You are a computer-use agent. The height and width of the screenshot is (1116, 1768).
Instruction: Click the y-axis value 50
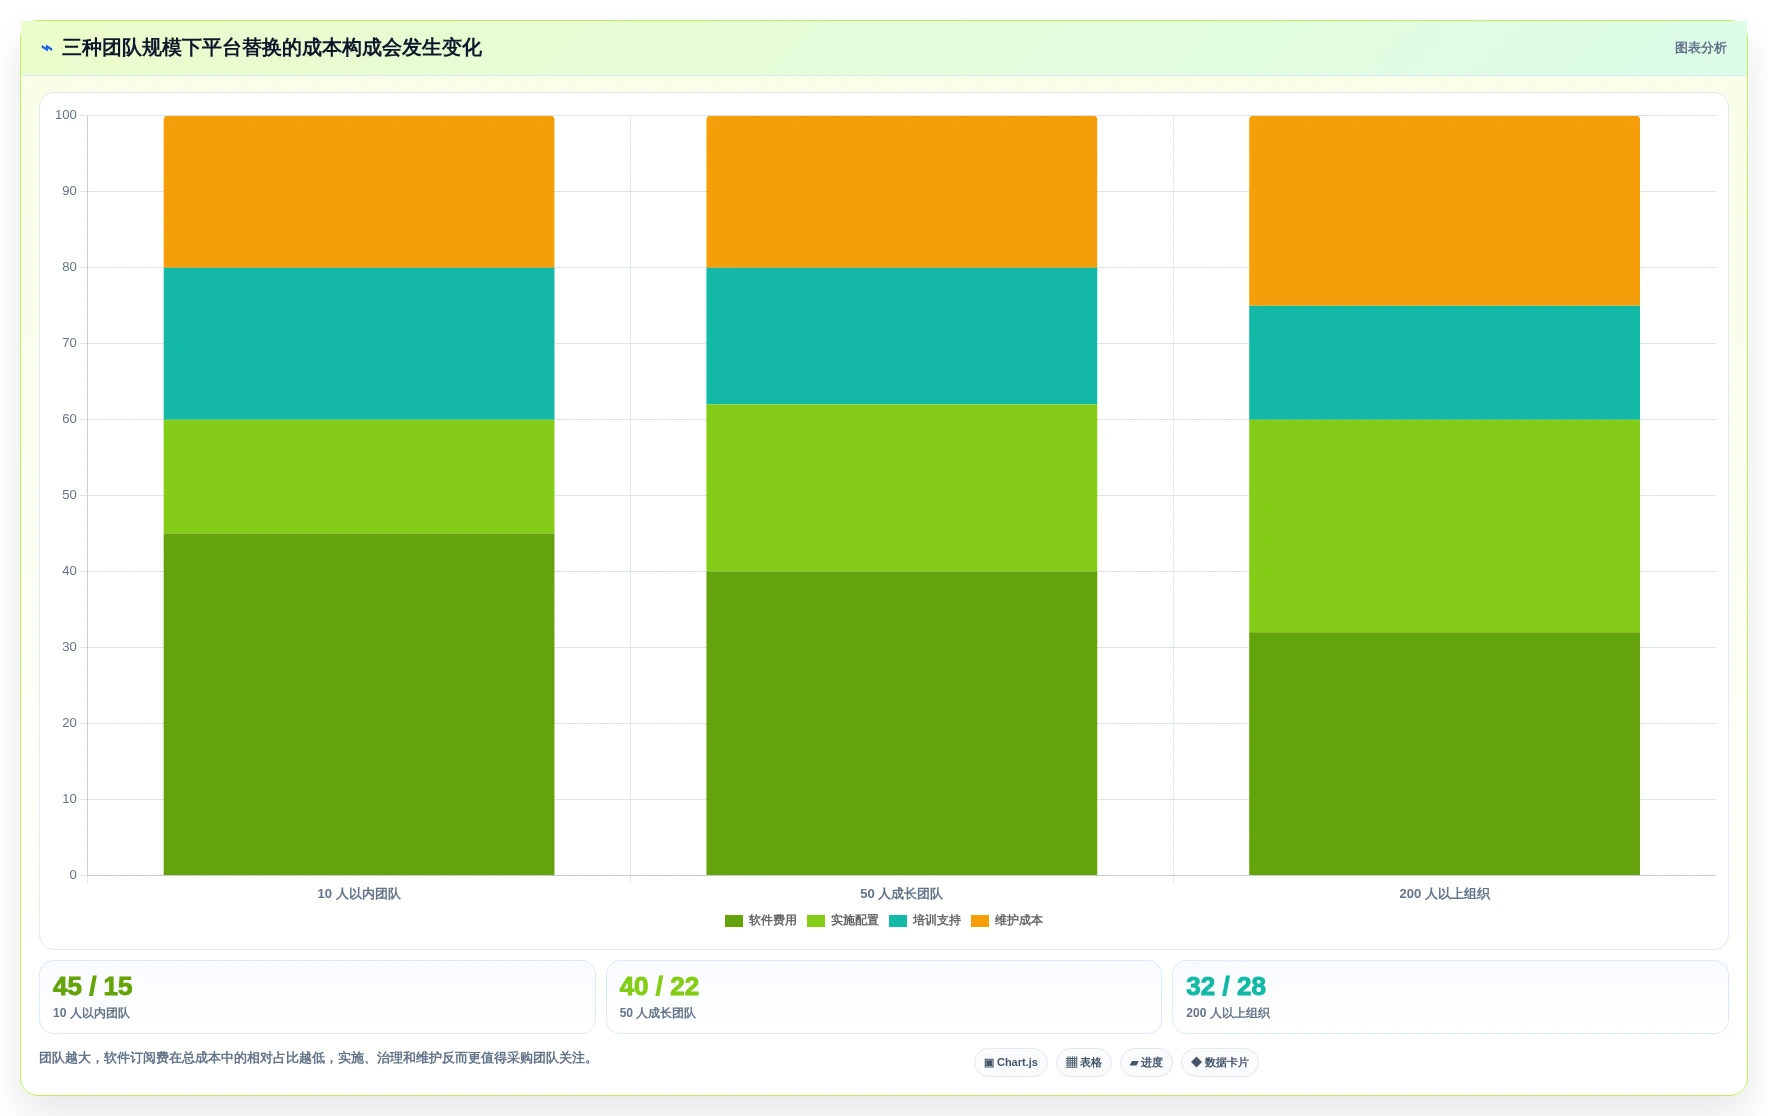tap(69, 495)
